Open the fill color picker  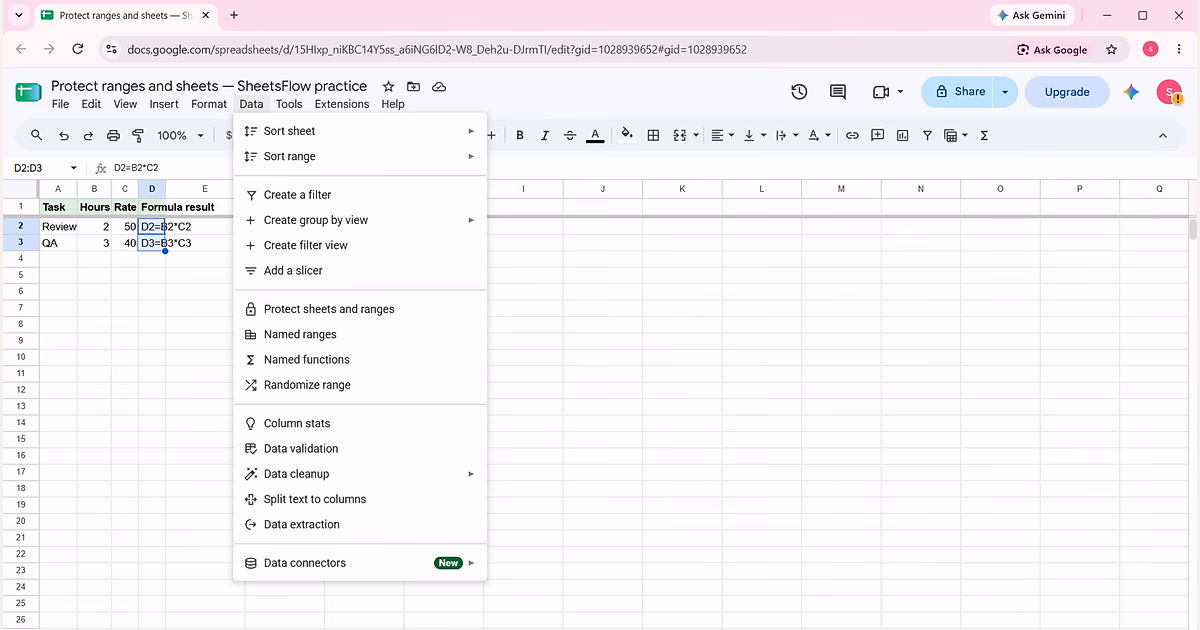(627, 135)
